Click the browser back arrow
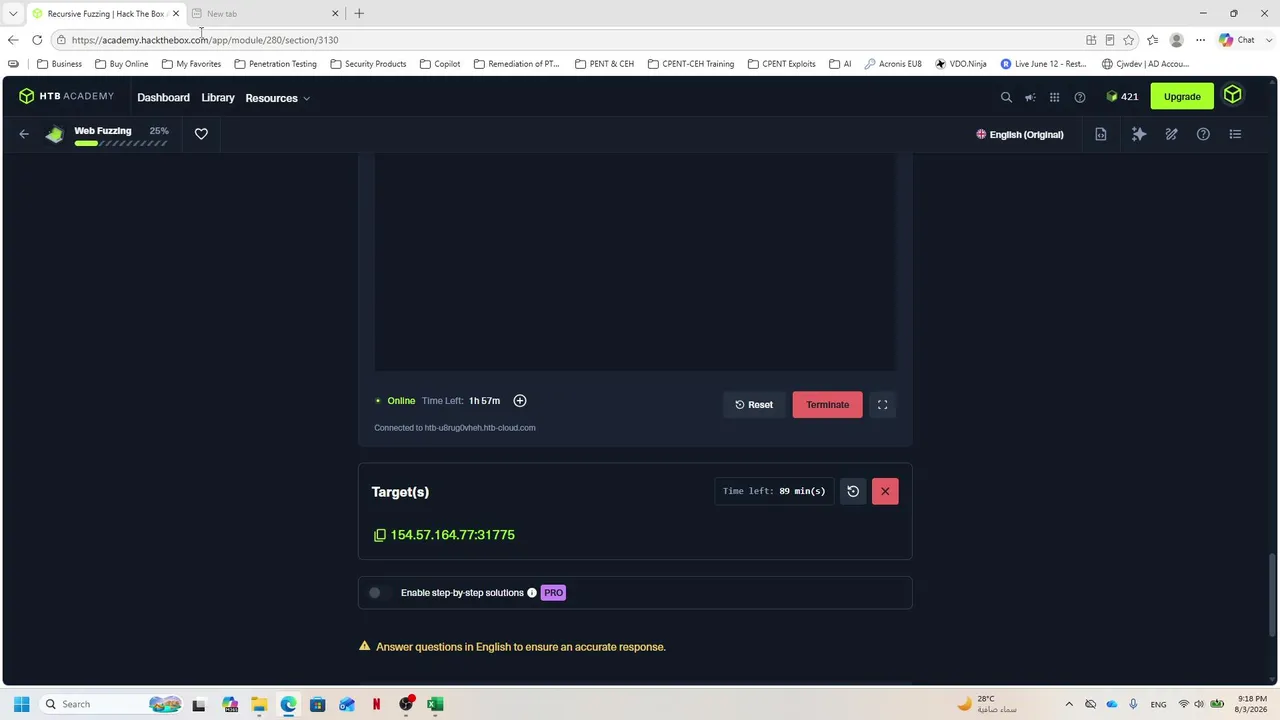Image resolution: width=1280 pixels, height=720 pixels. [x=12, y=40]
